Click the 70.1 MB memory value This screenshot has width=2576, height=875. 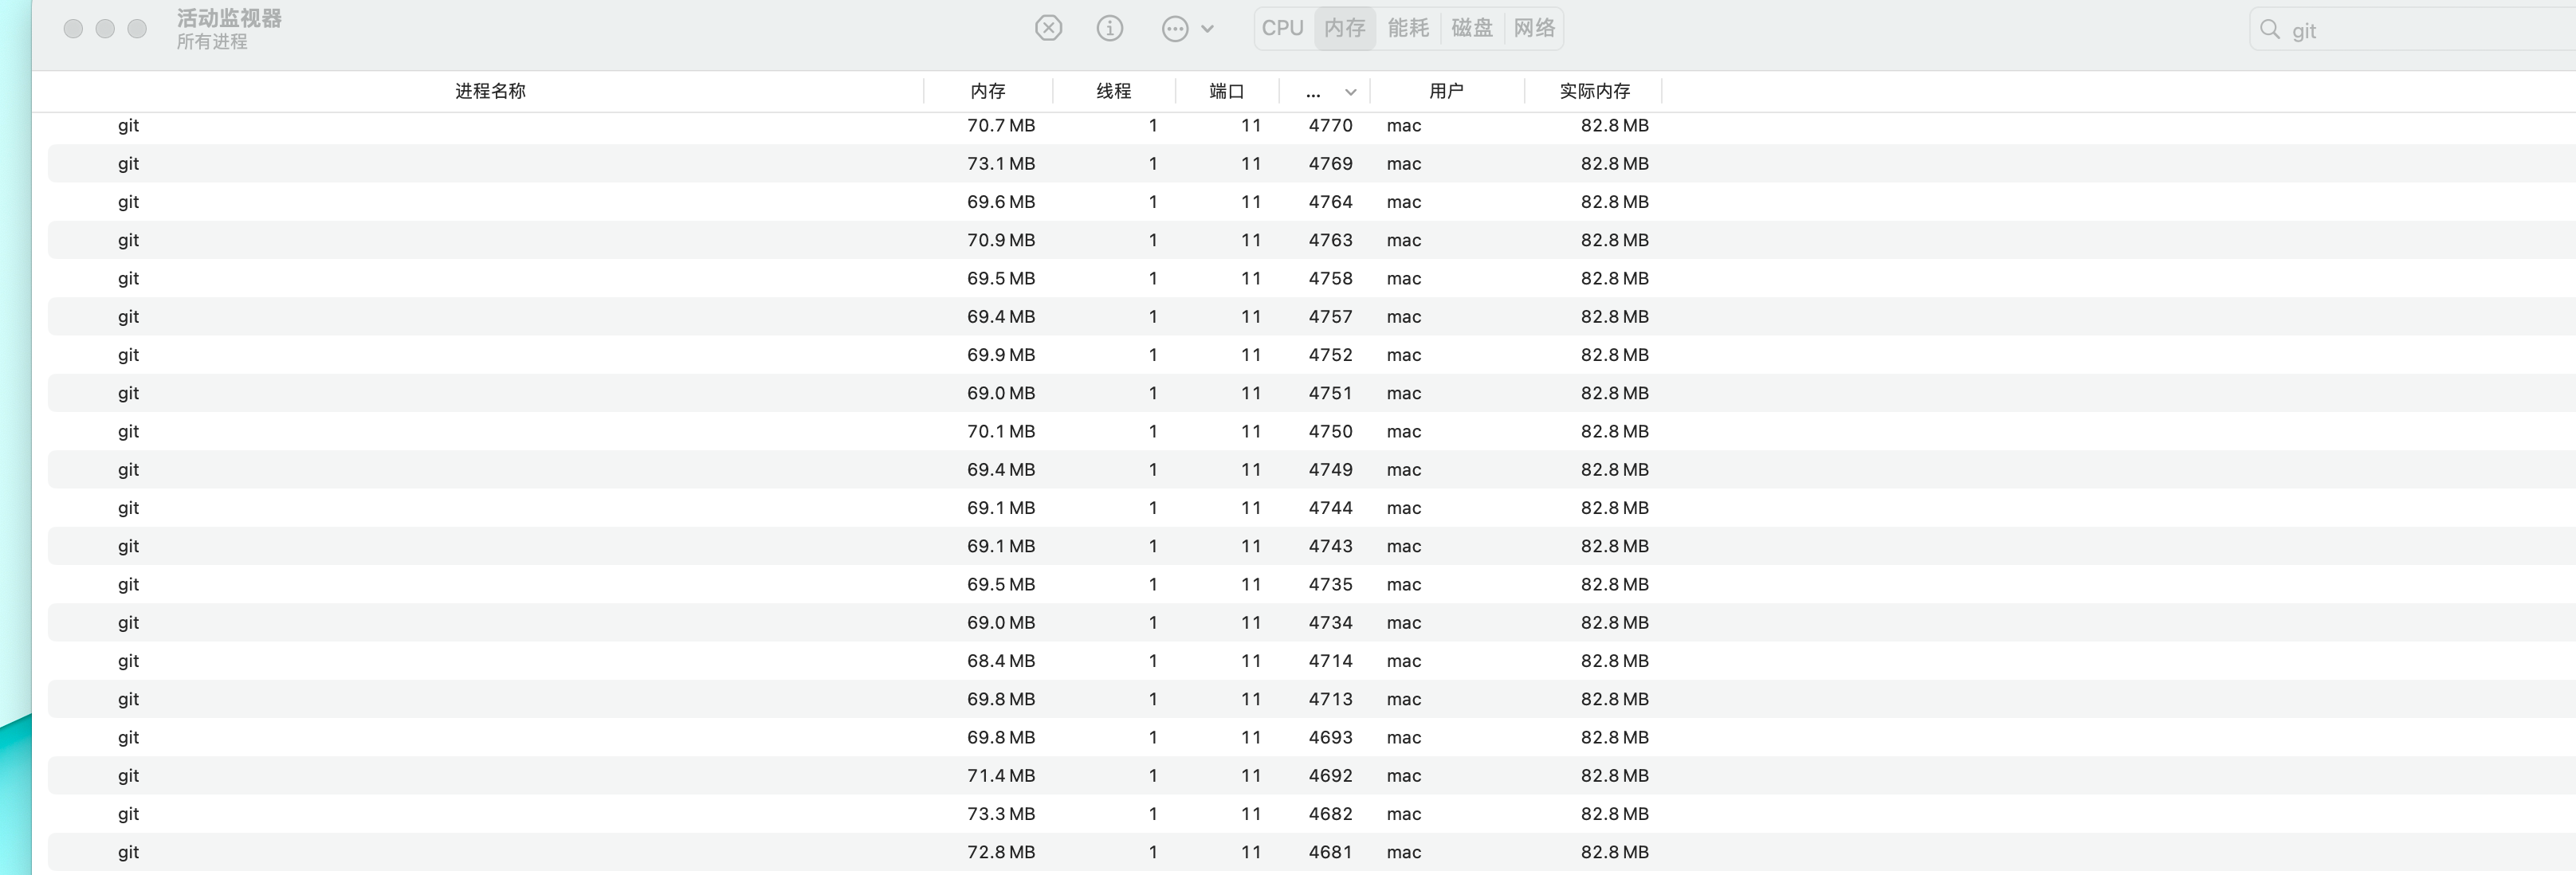(x=1001, y=431)
